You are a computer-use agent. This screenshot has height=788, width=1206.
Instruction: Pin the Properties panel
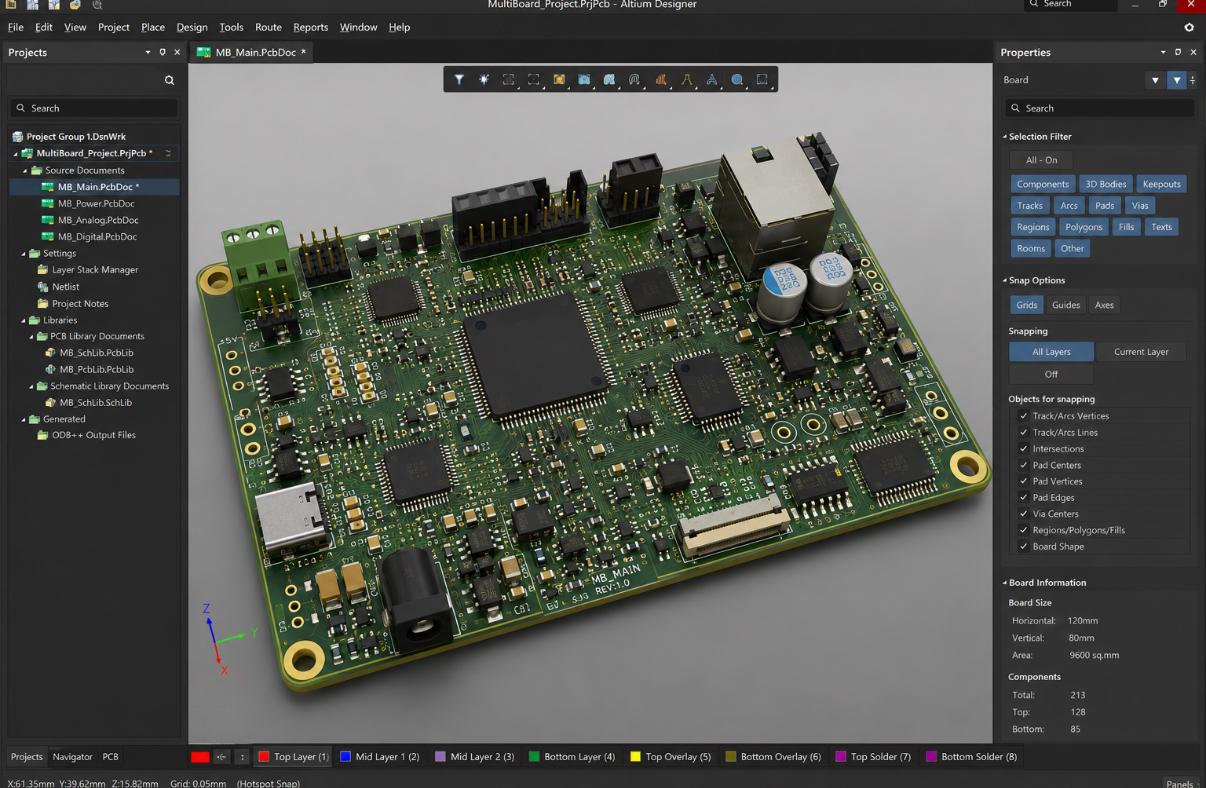(1178, 52)
